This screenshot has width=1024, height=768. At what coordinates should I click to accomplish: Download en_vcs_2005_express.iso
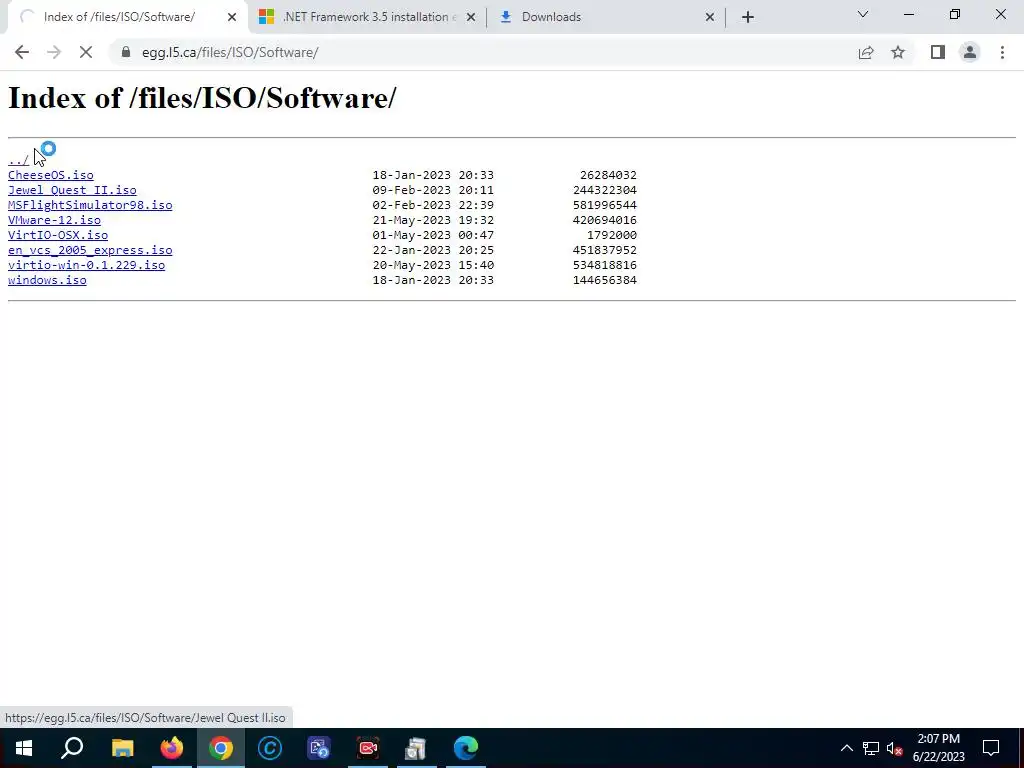pos(90,250)
